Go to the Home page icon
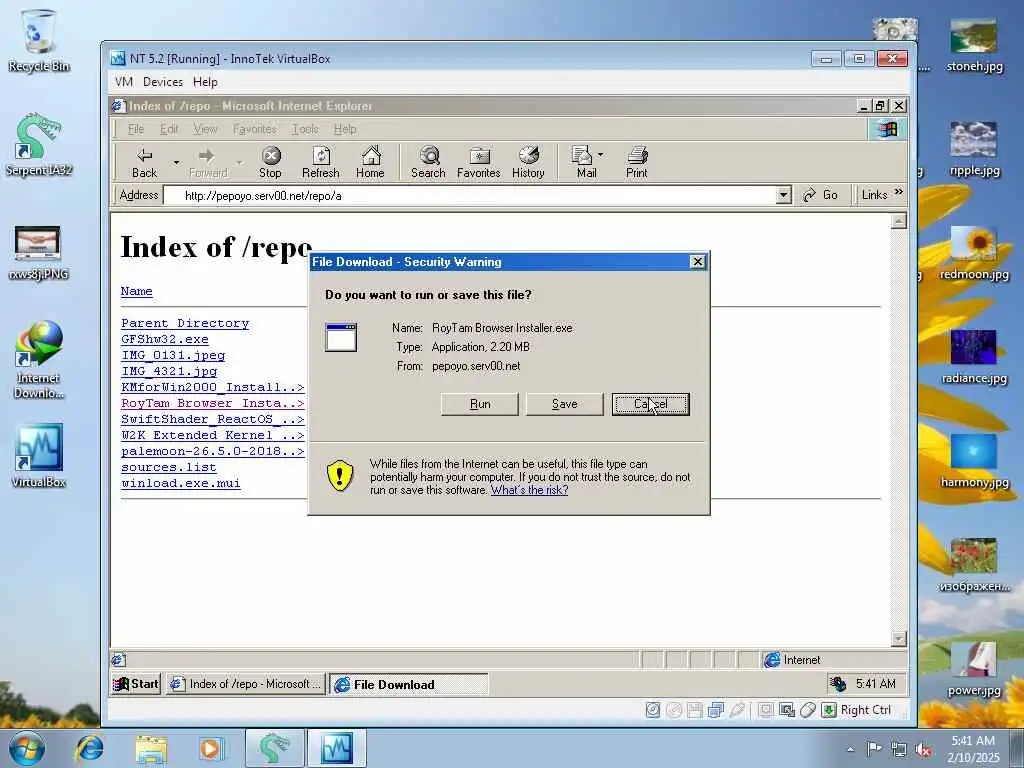This screenshot has height=768, width=1024. pyautogui.click(x=370, y=163)
